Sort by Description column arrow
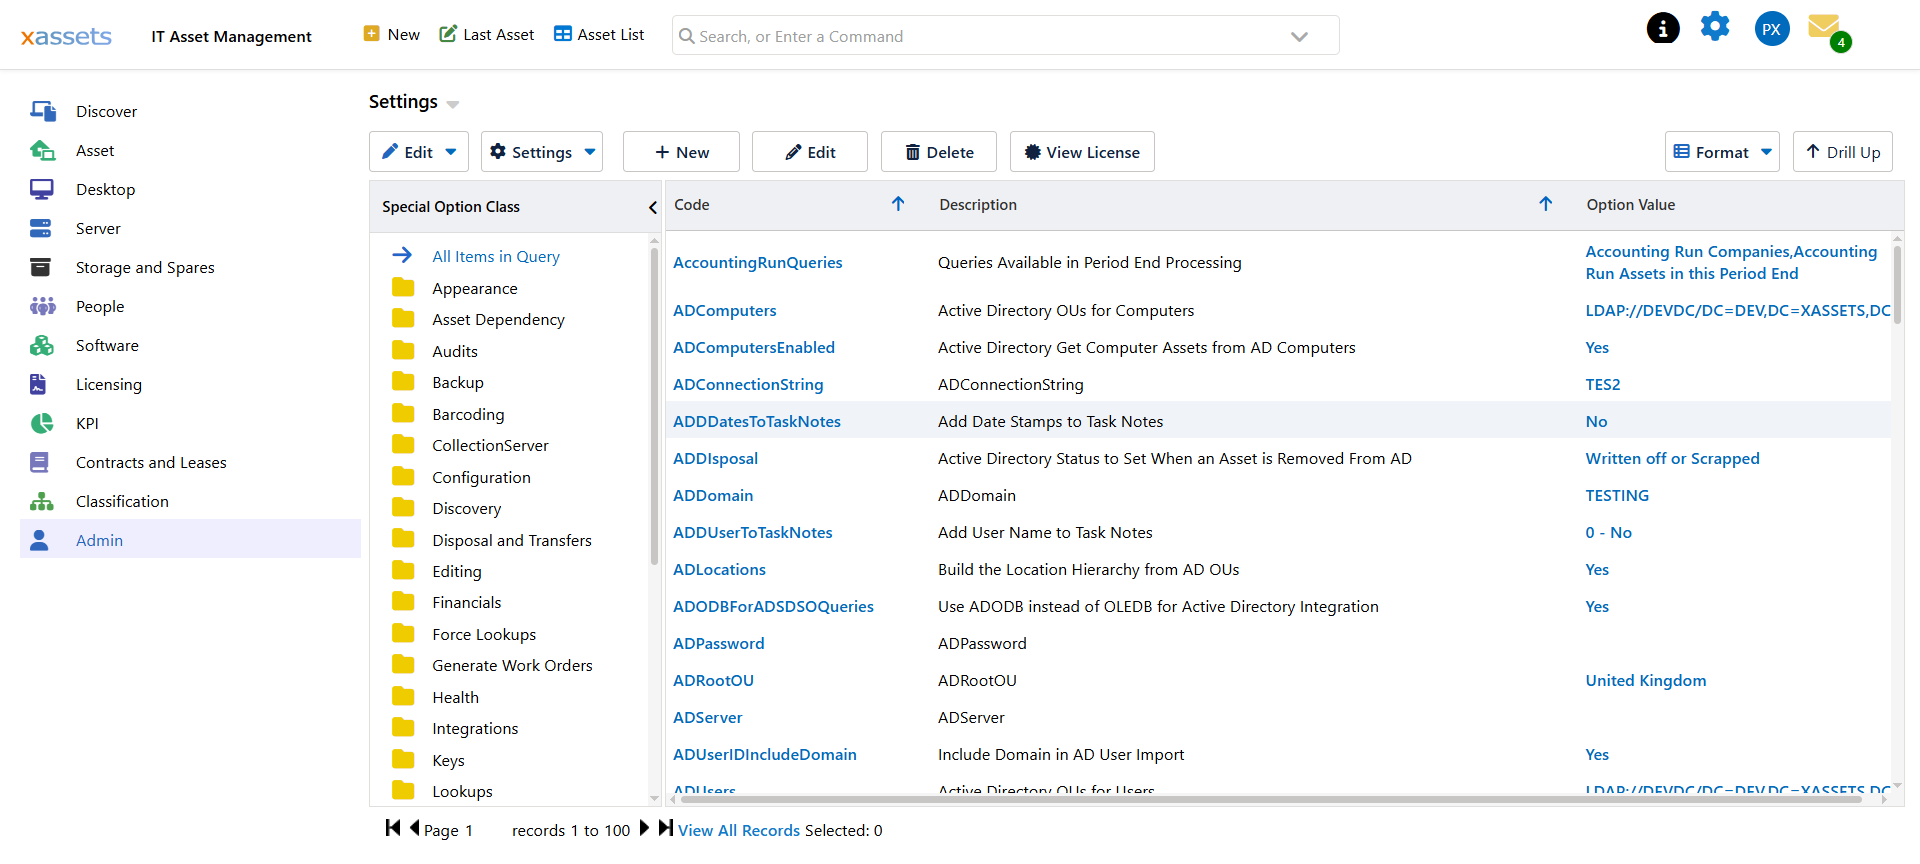Screen dimensions: 1920x864 pos(1545,204)
